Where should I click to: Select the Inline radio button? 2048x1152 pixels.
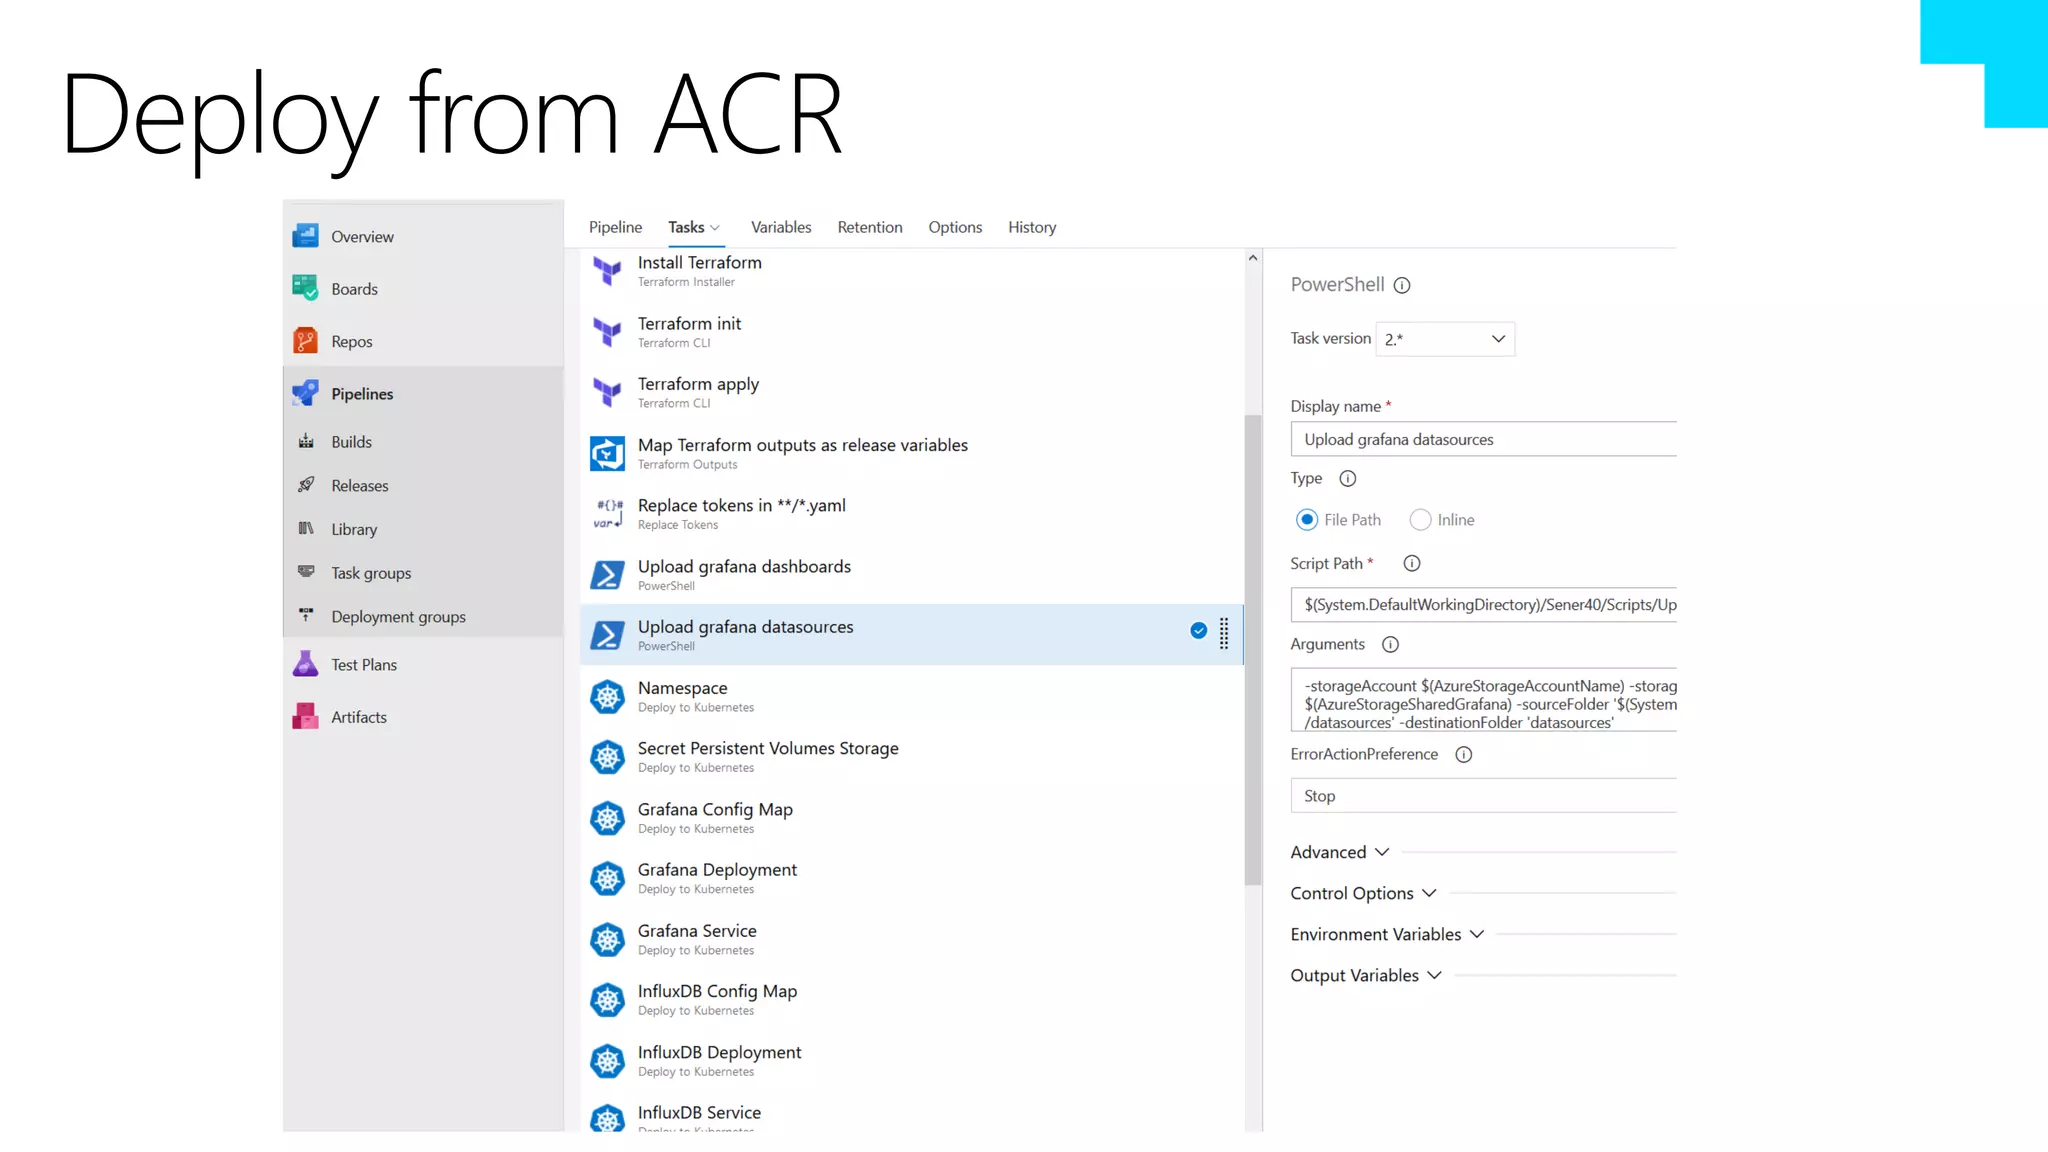(x=1420, y=520)
